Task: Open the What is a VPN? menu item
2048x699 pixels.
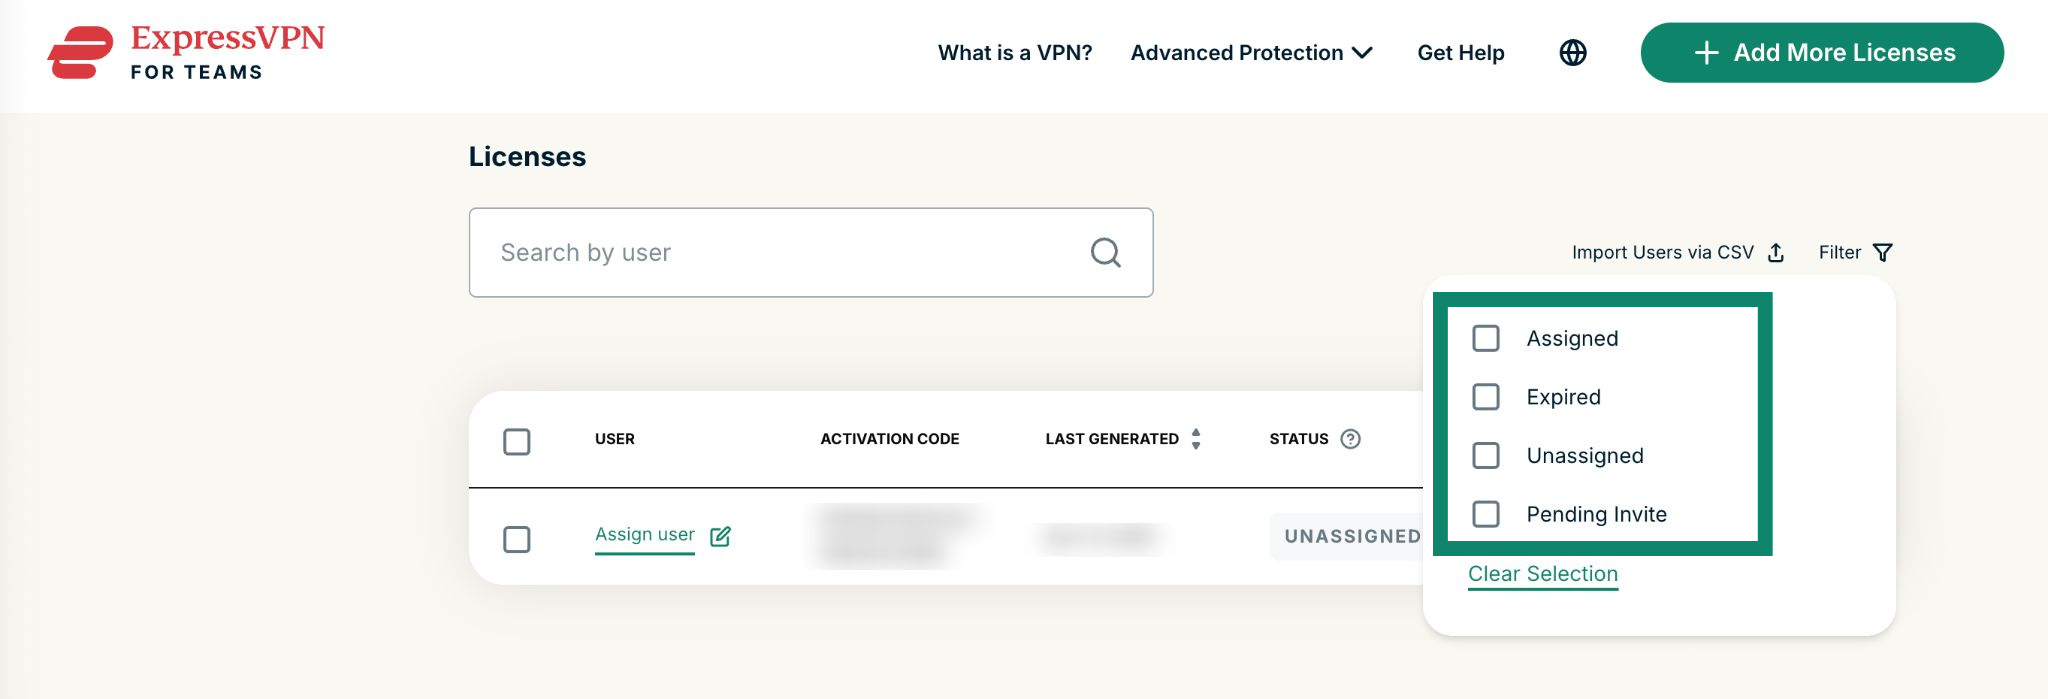Action: click(x=1015, y=53)
